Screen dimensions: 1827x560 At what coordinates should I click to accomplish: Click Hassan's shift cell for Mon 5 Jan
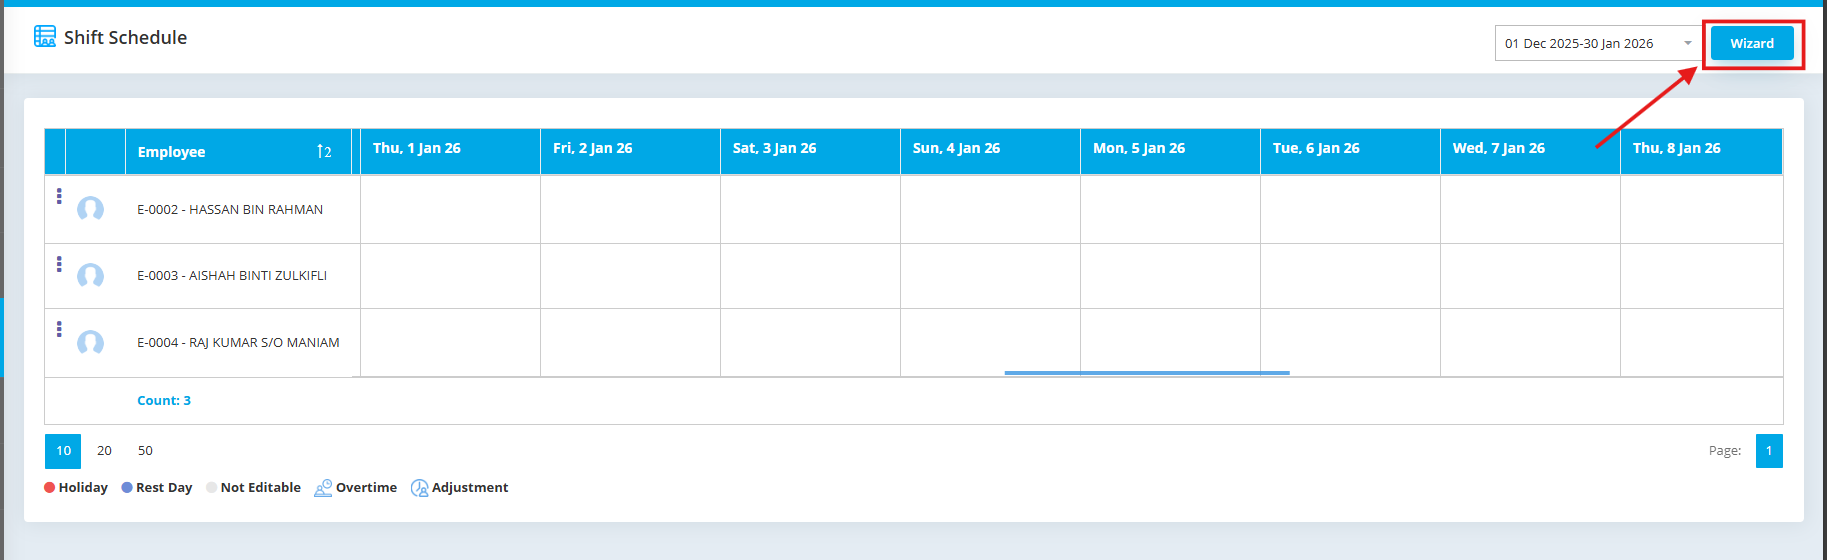(x=1170, y=210)
